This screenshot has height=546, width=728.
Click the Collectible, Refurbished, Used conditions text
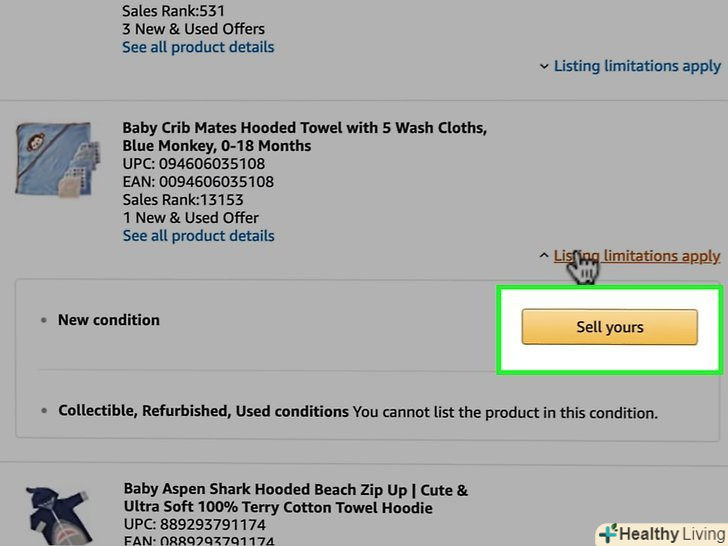203,411
